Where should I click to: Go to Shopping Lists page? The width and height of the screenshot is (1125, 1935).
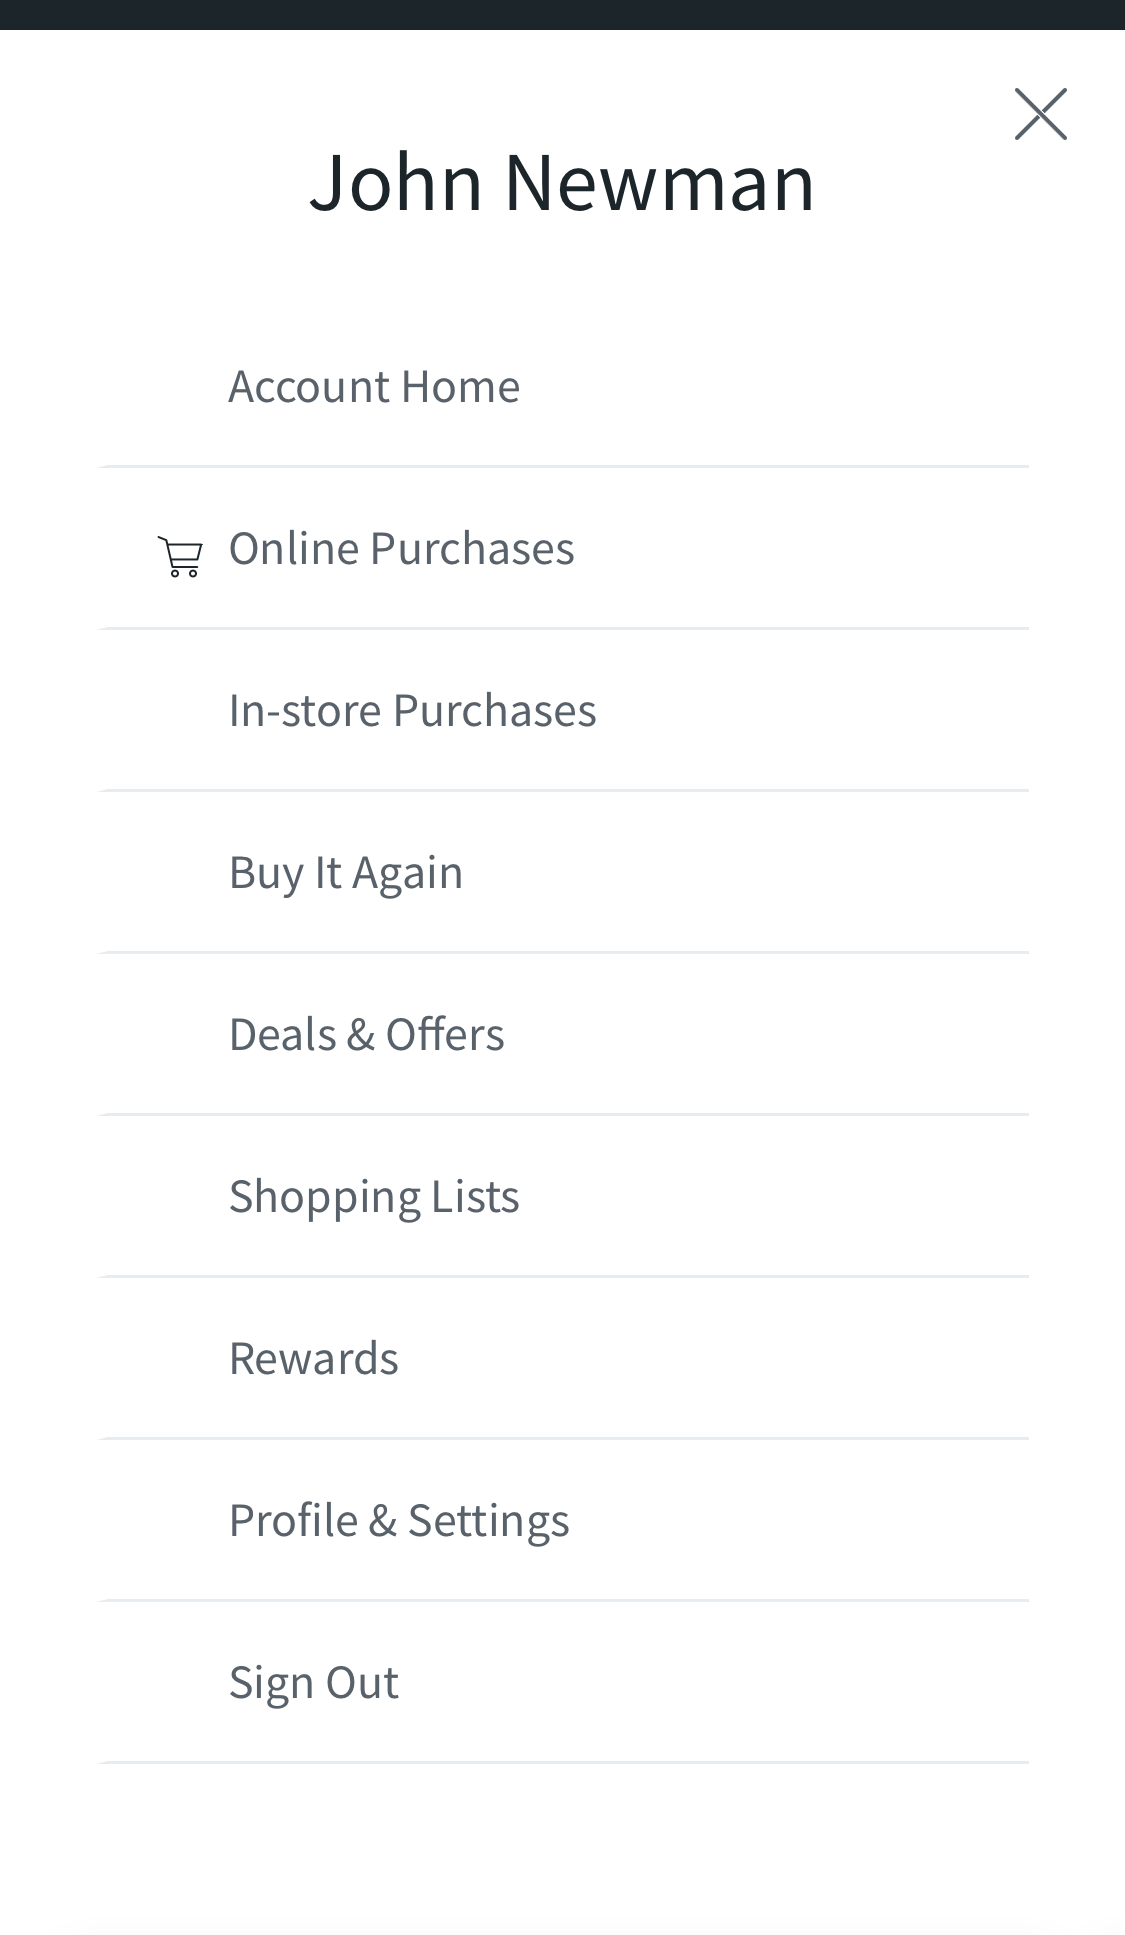(374, 1195)
